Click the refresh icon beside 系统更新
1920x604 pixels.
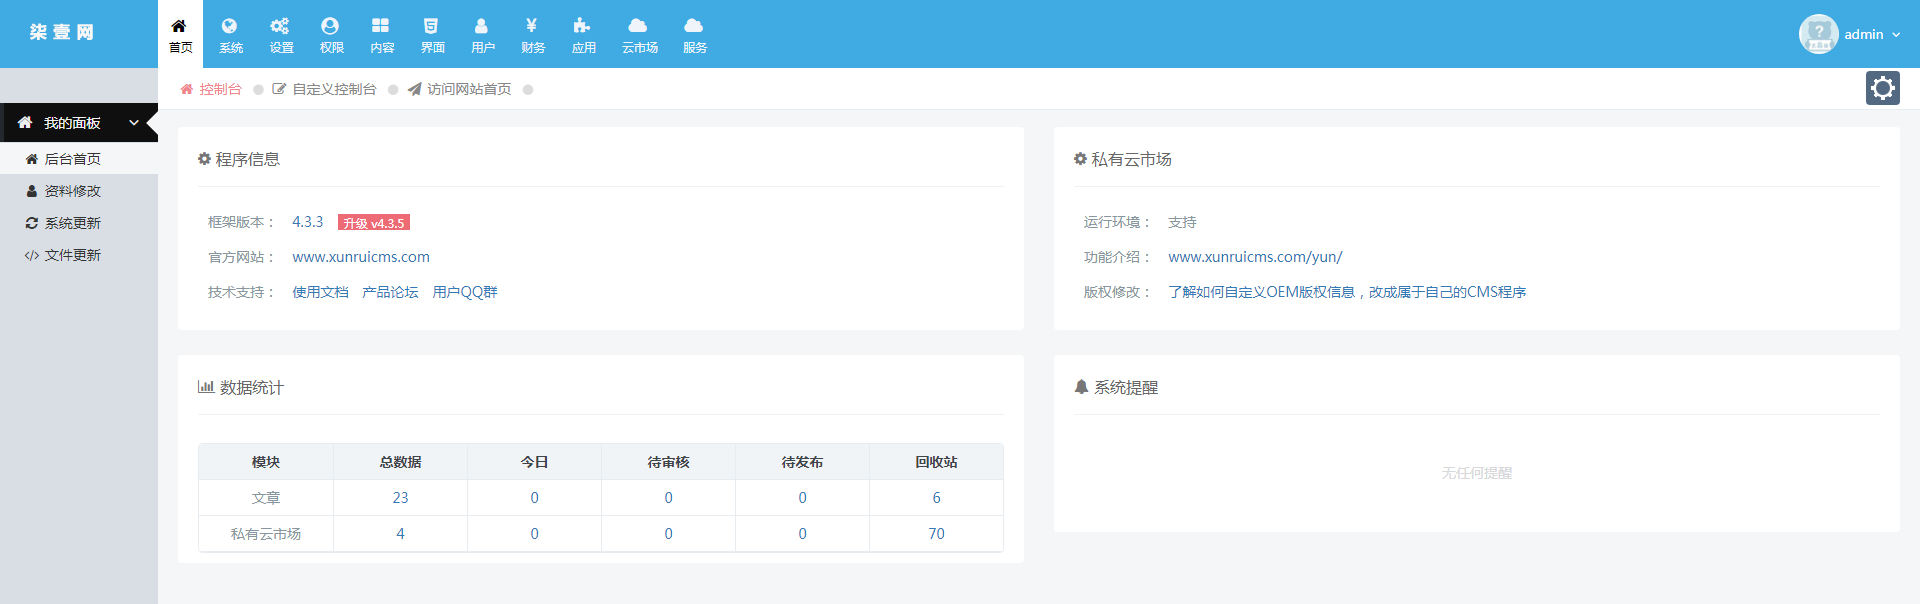(x=32, y=223)
